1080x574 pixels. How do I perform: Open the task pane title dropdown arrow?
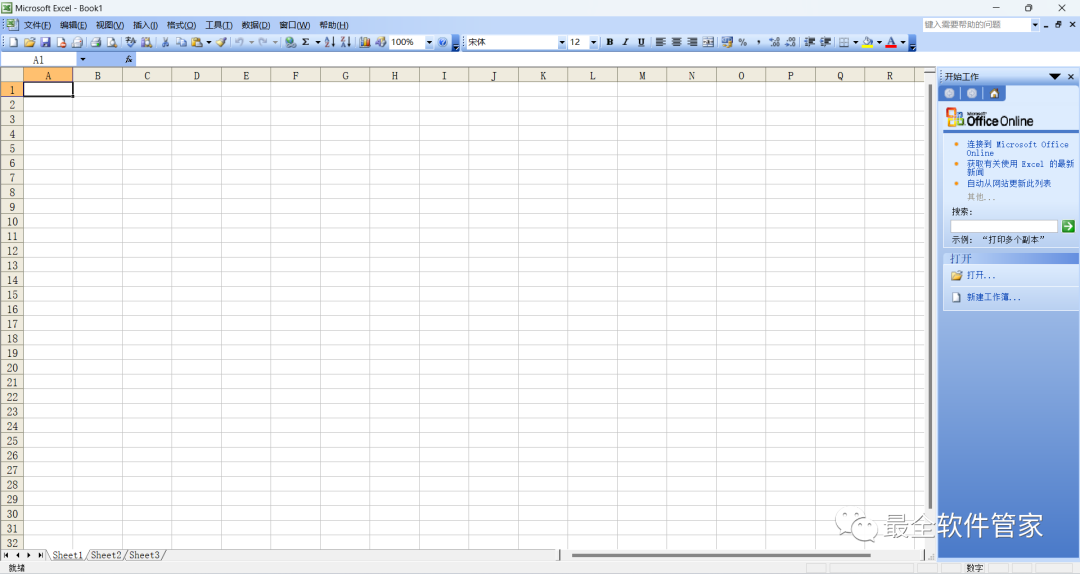tap(1055, 76)
